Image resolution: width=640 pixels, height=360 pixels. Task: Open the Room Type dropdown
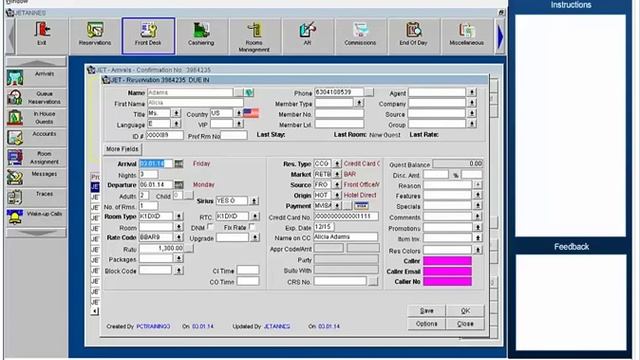tap(179, 216)
